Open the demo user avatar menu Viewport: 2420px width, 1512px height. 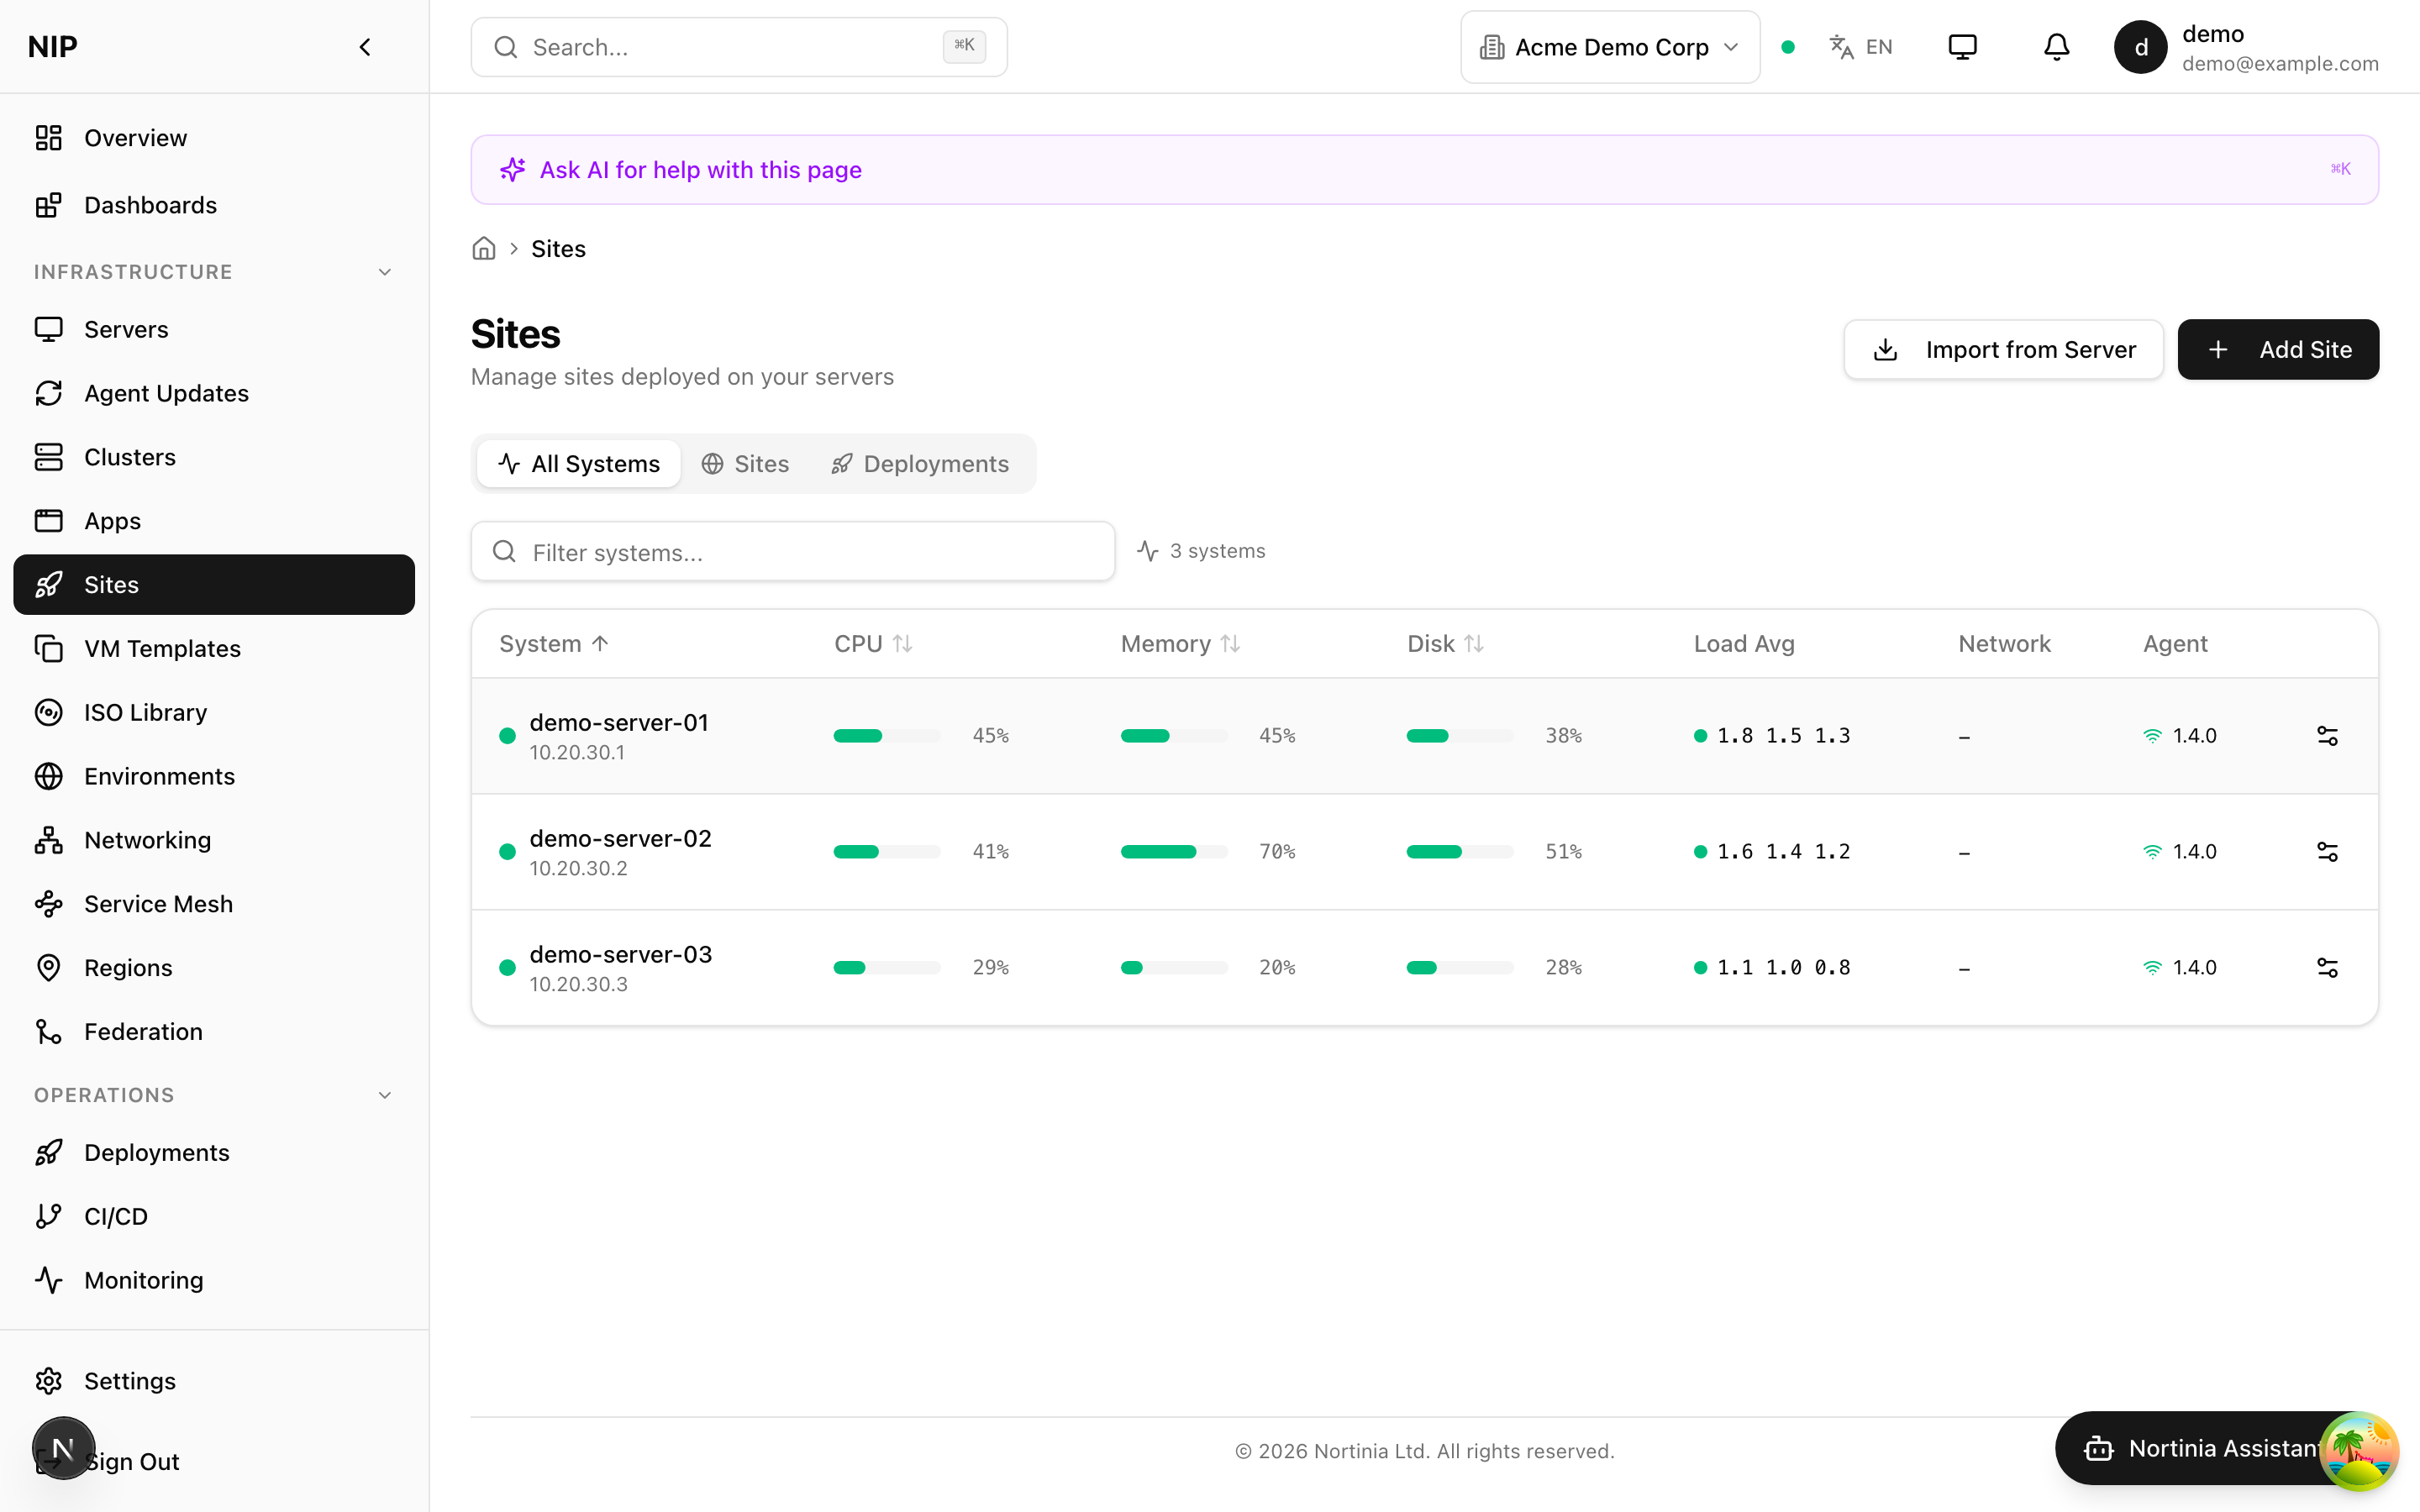point(2140,47)
